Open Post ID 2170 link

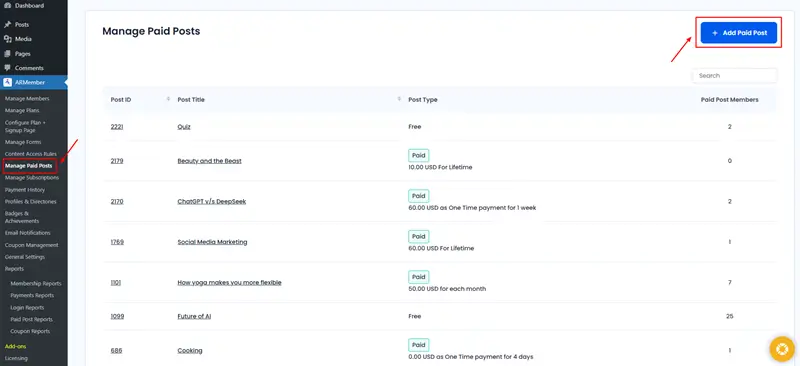tap(117, 202)
